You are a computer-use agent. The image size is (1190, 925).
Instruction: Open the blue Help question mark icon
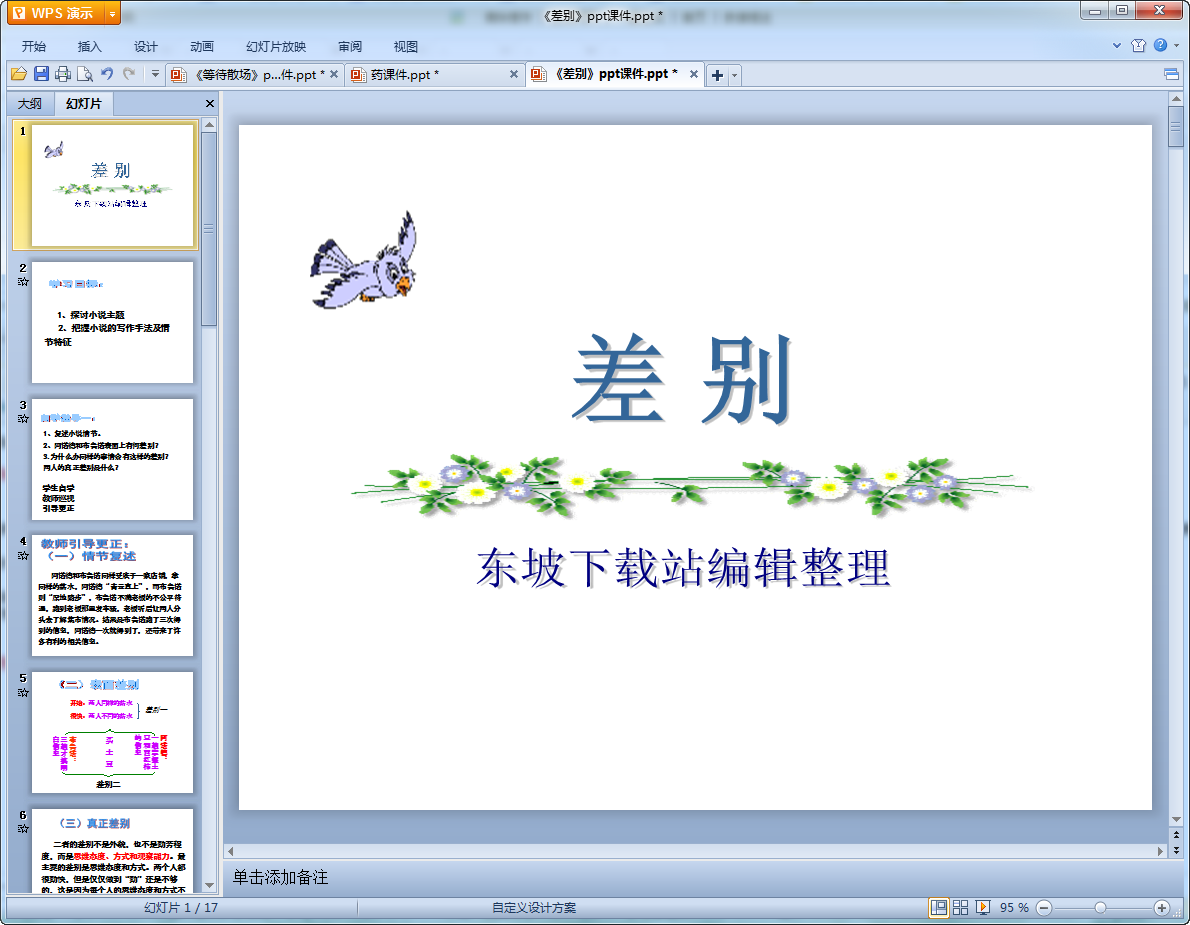click(1159, 46)
